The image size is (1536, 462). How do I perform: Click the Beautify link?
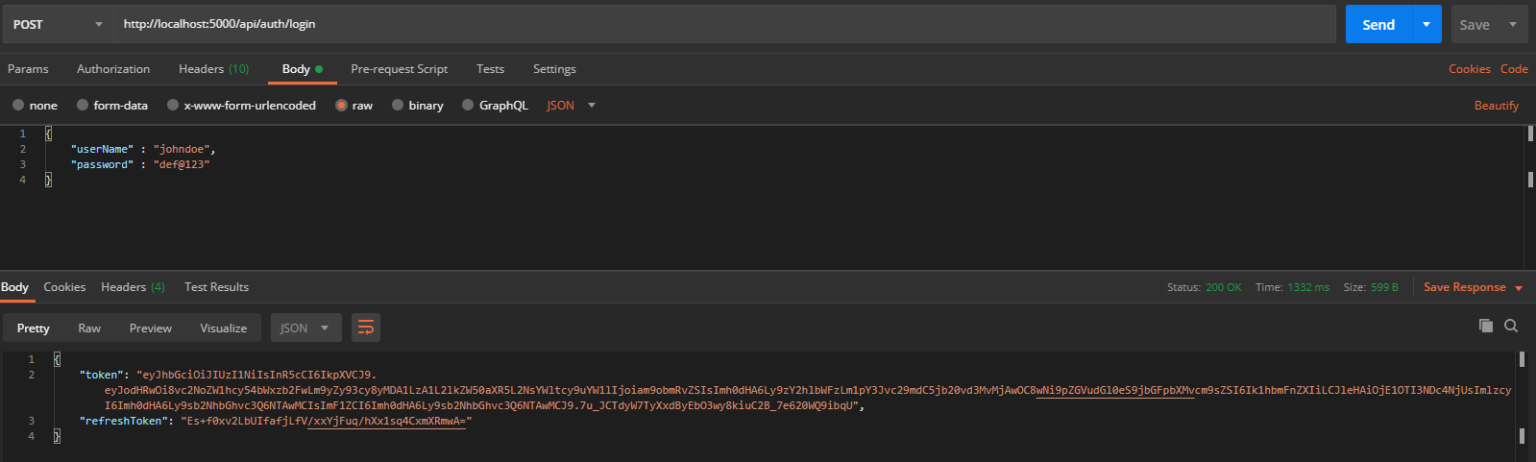tap(1496, 105)
